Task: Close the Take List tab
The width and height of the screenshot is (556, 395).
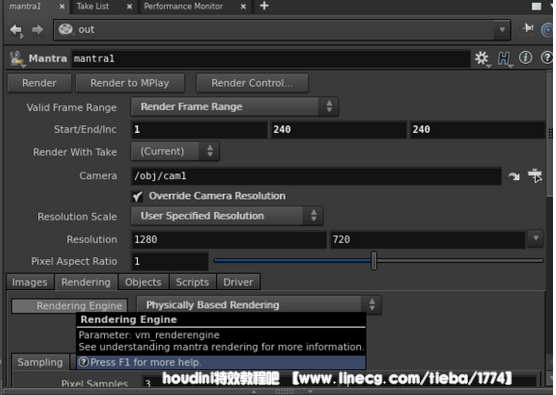Action: coord(129,7)
